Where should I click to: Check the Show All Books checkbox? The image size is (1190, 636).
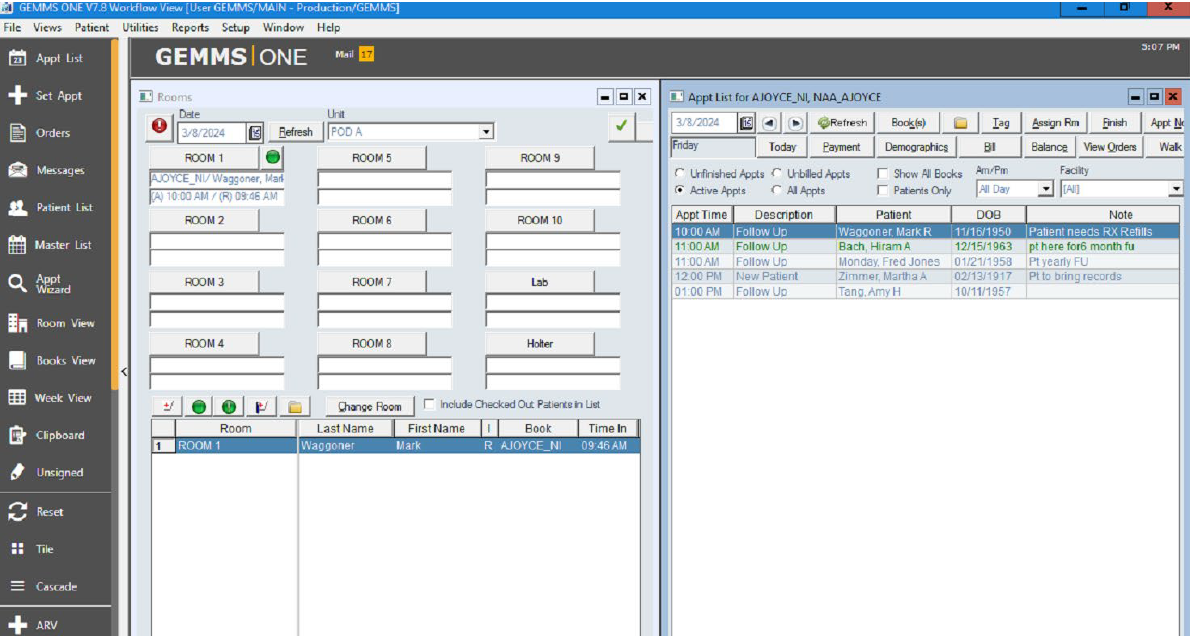(x=882, y=174)
